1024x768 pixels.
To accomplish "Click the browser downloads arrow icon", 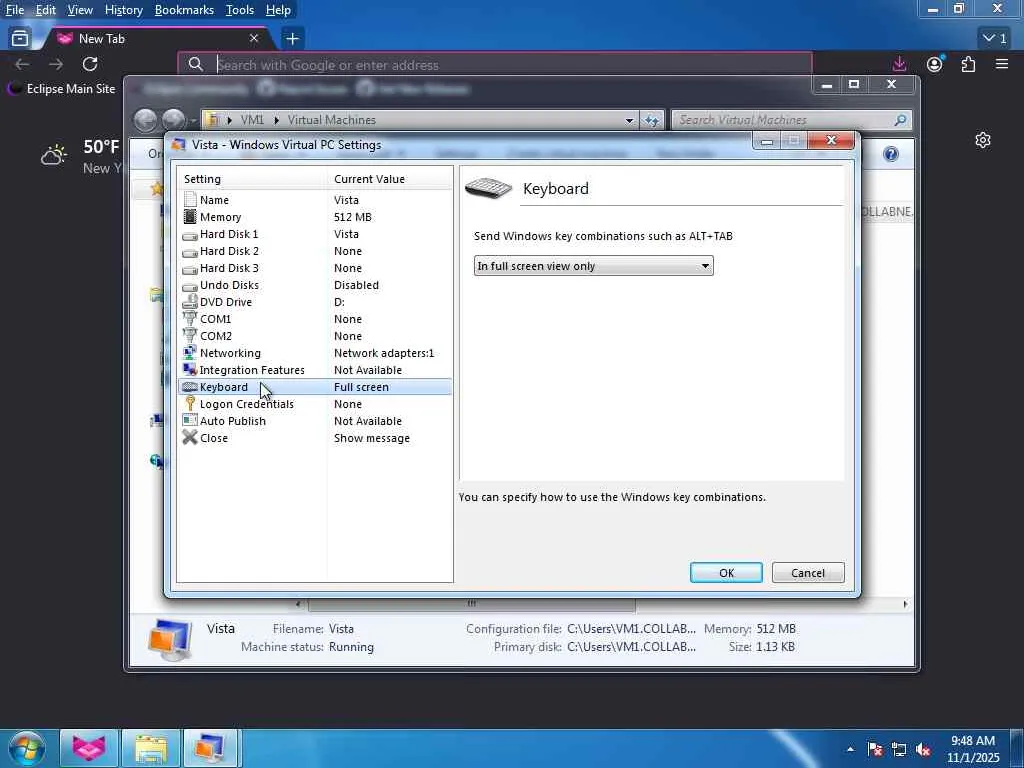I will pos(899,64).
